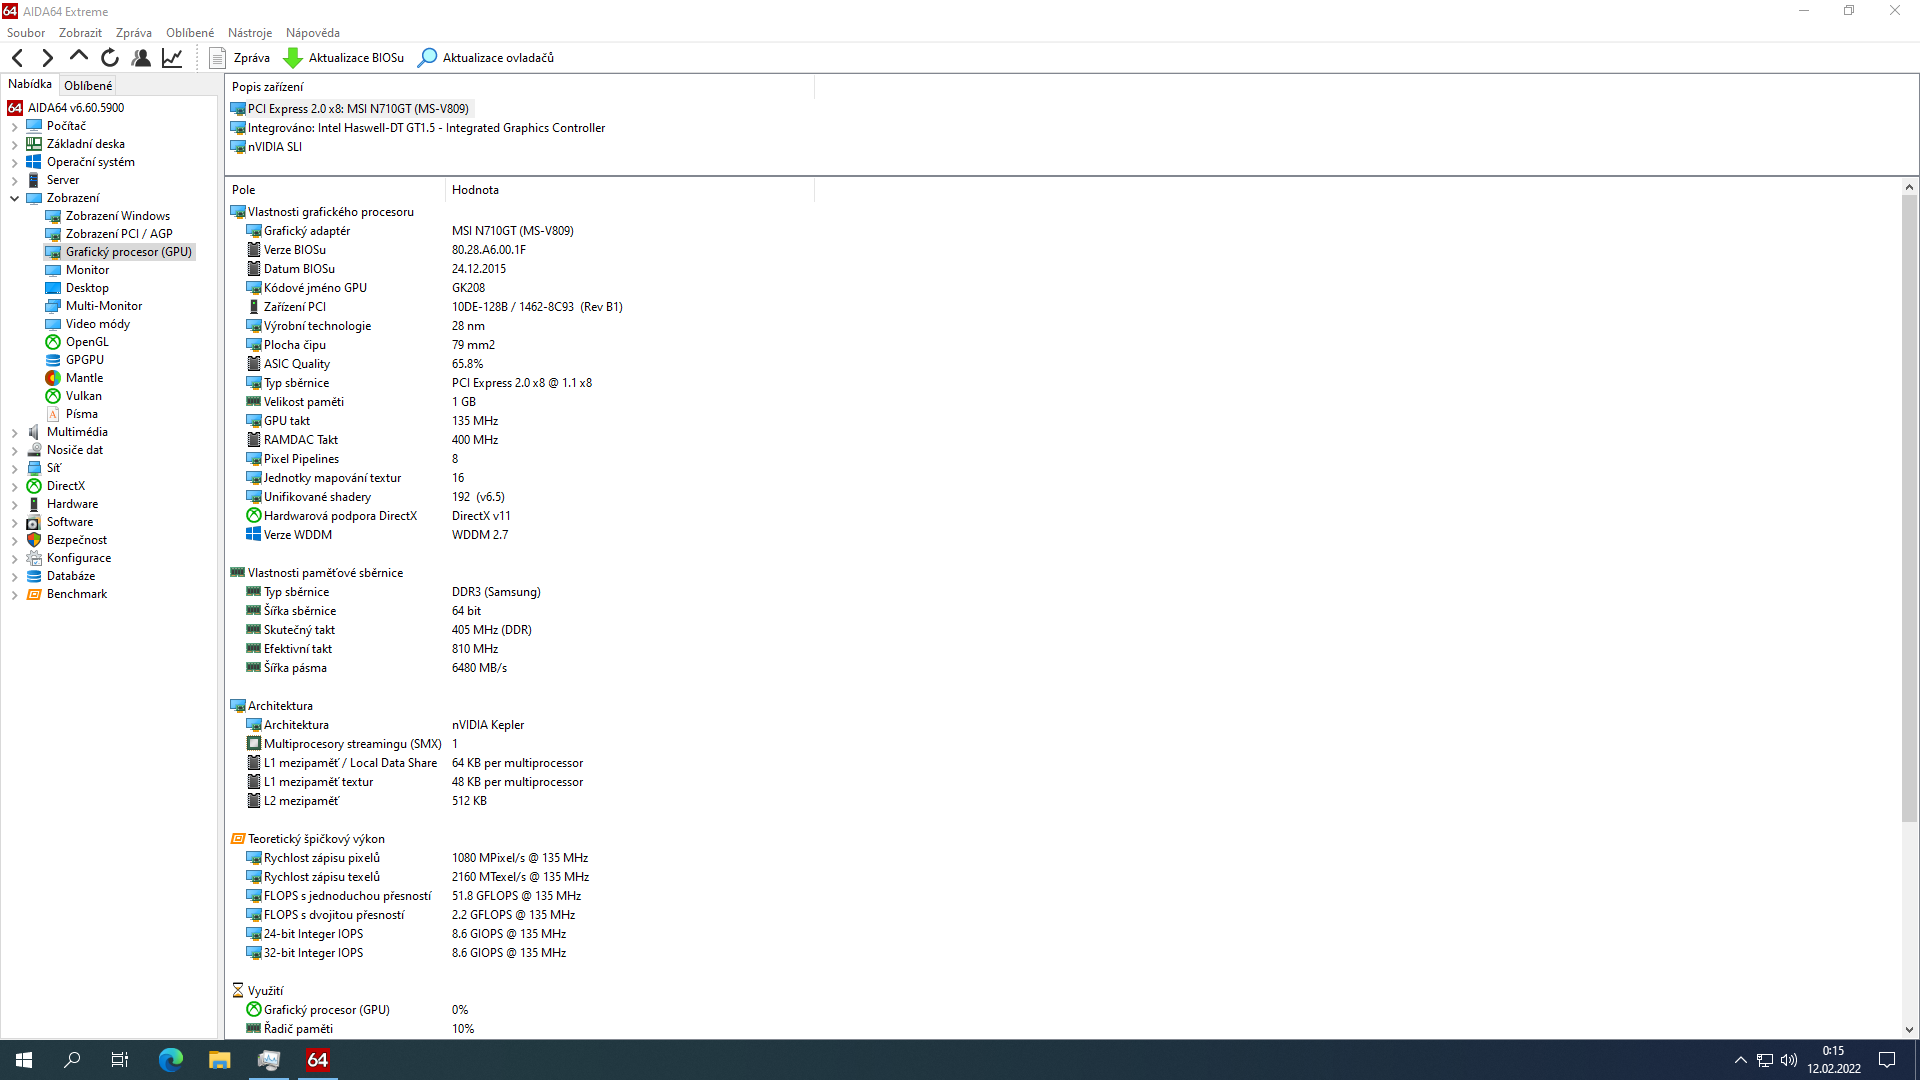This screenshot has height=1080, width=1920.
Task: Select OpenGL in the tree
Action: pos(87,342)
